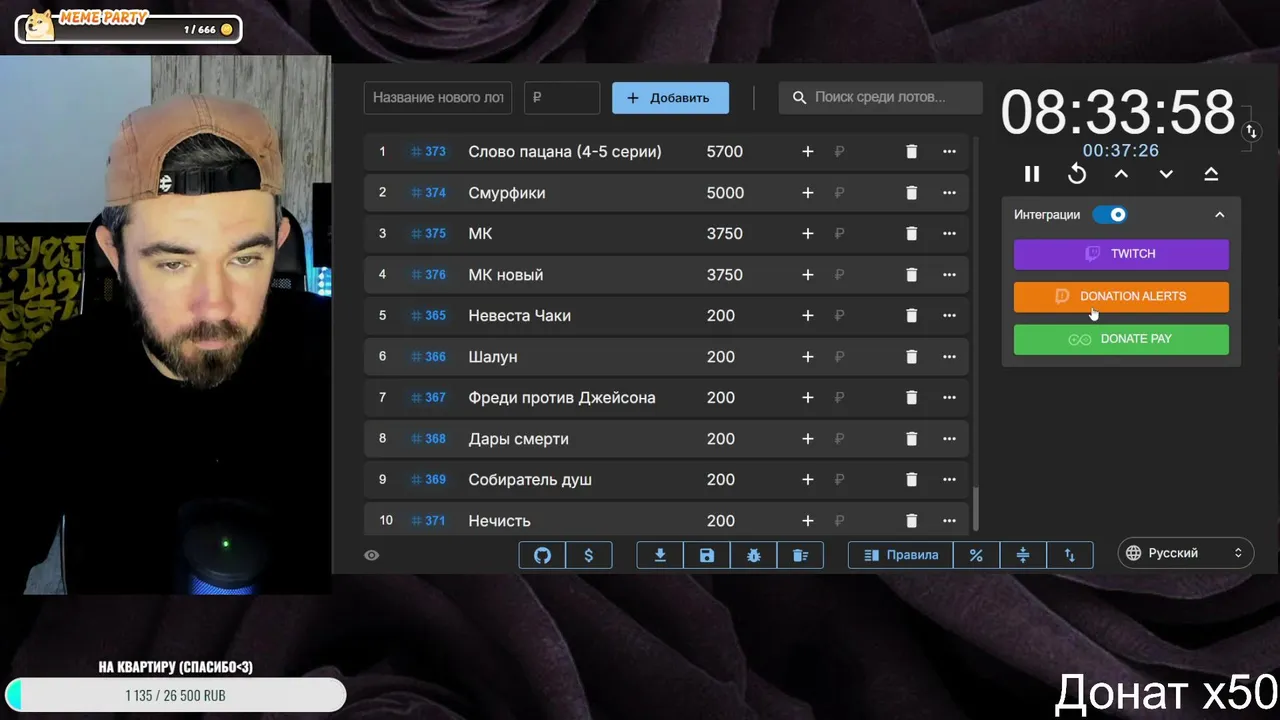1280x720 pixels.
Task: Collapse the Интеграции panel
Action: tap(1219, 215)
